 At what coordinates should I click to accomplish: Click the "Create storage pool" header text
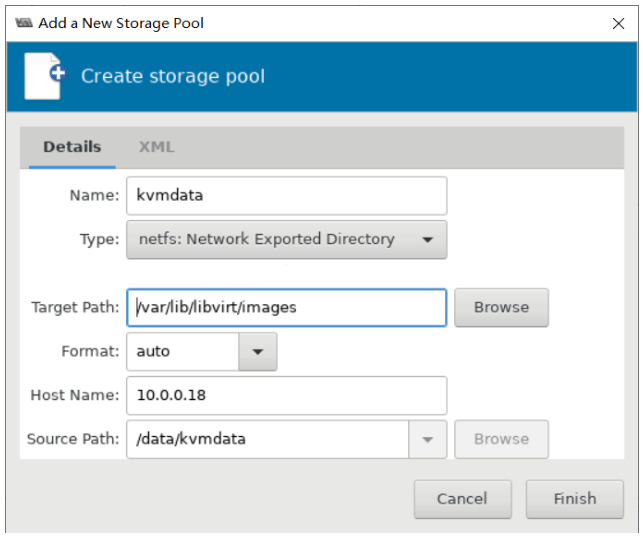(173, 76)
